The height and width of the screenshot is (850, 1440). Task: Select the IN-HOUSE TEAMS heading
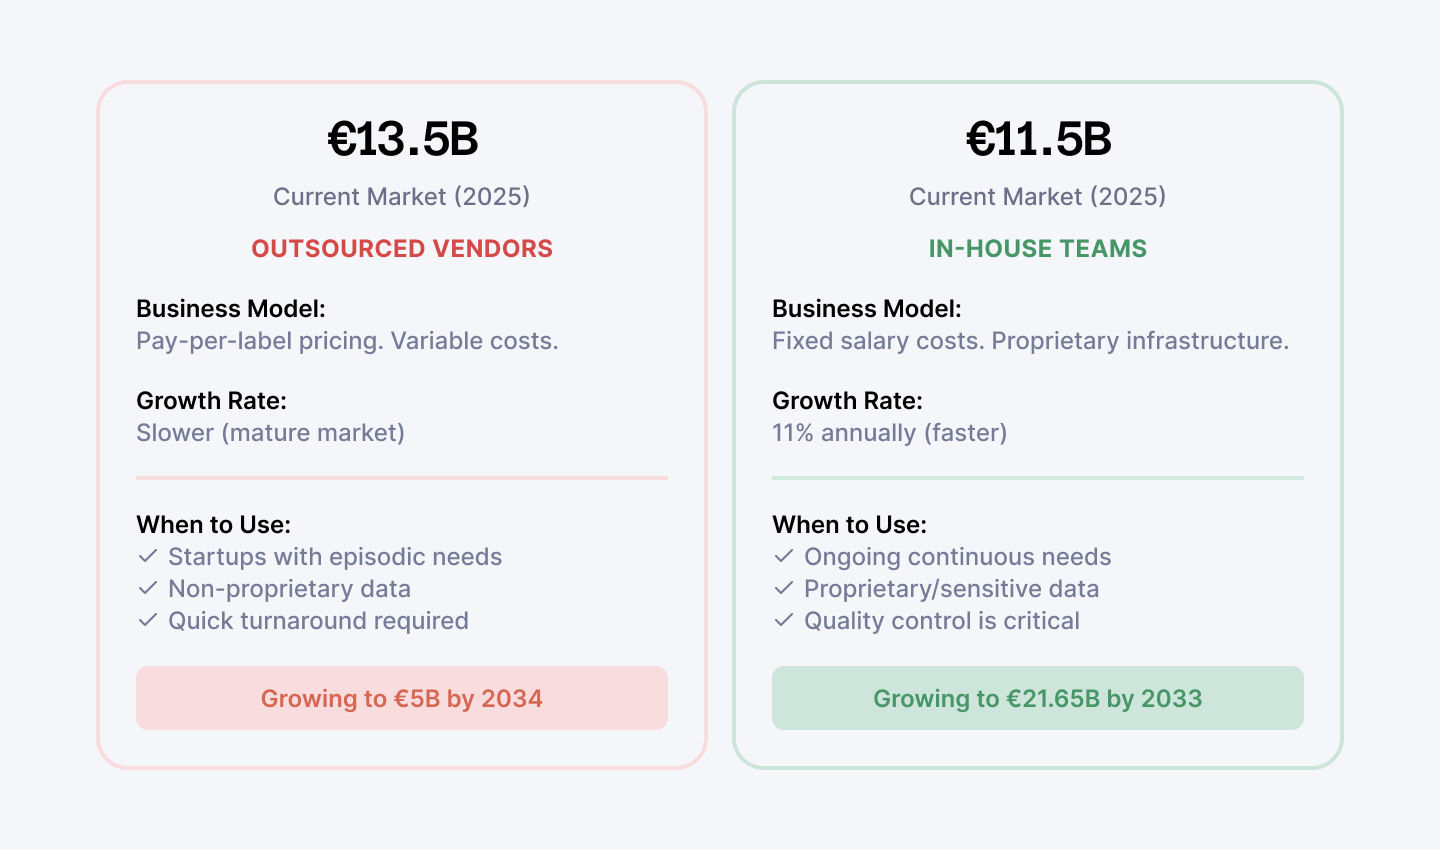[1038, 248]
